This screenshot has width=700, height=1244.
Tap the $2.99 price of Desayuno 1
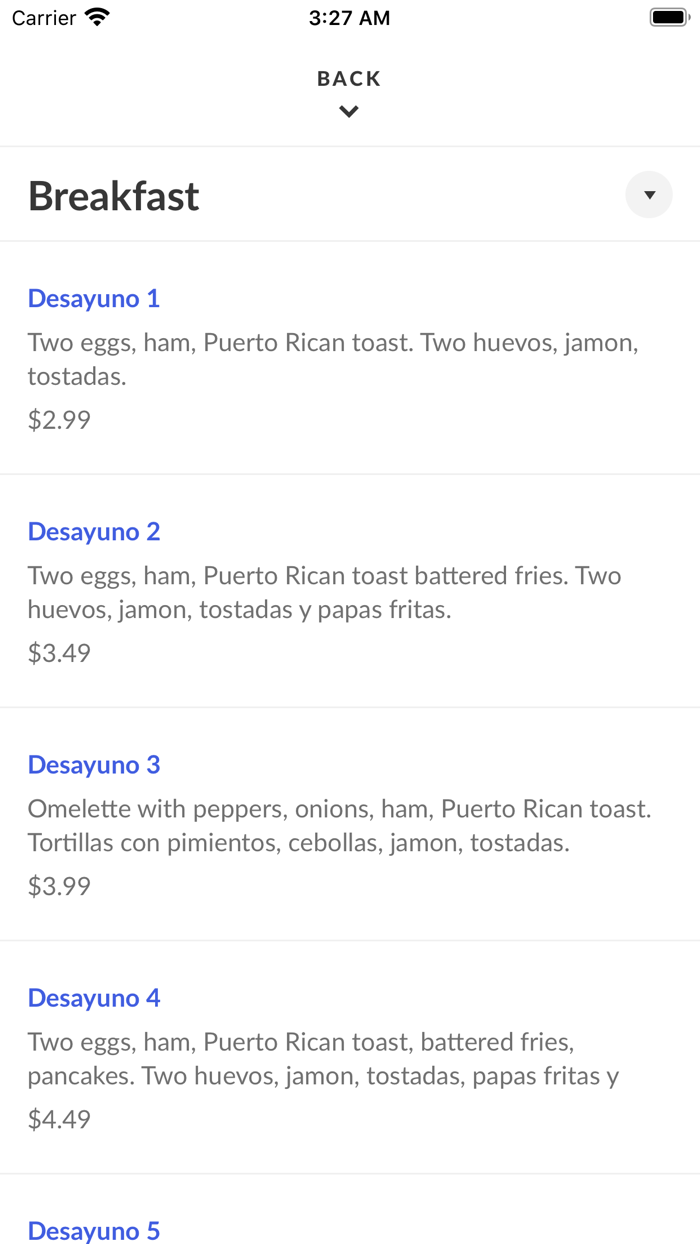click(59, 420)
